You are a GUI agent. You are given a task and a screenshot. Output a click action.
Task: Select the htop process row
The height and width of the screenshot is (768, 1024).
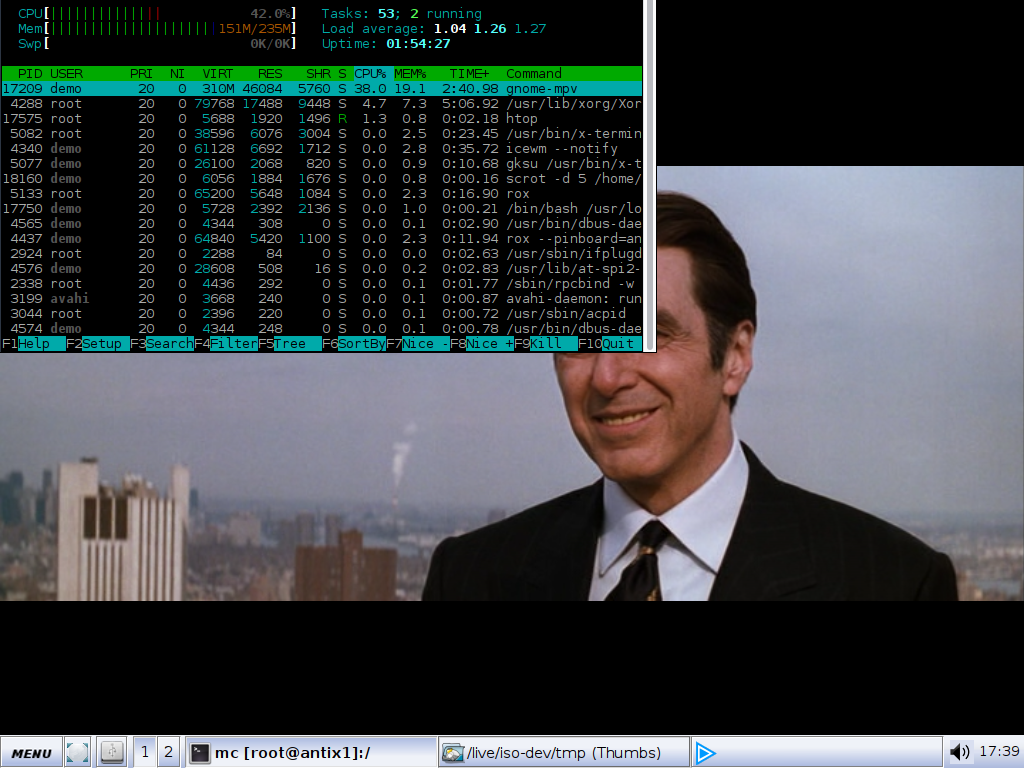click(x=322, y=119)
